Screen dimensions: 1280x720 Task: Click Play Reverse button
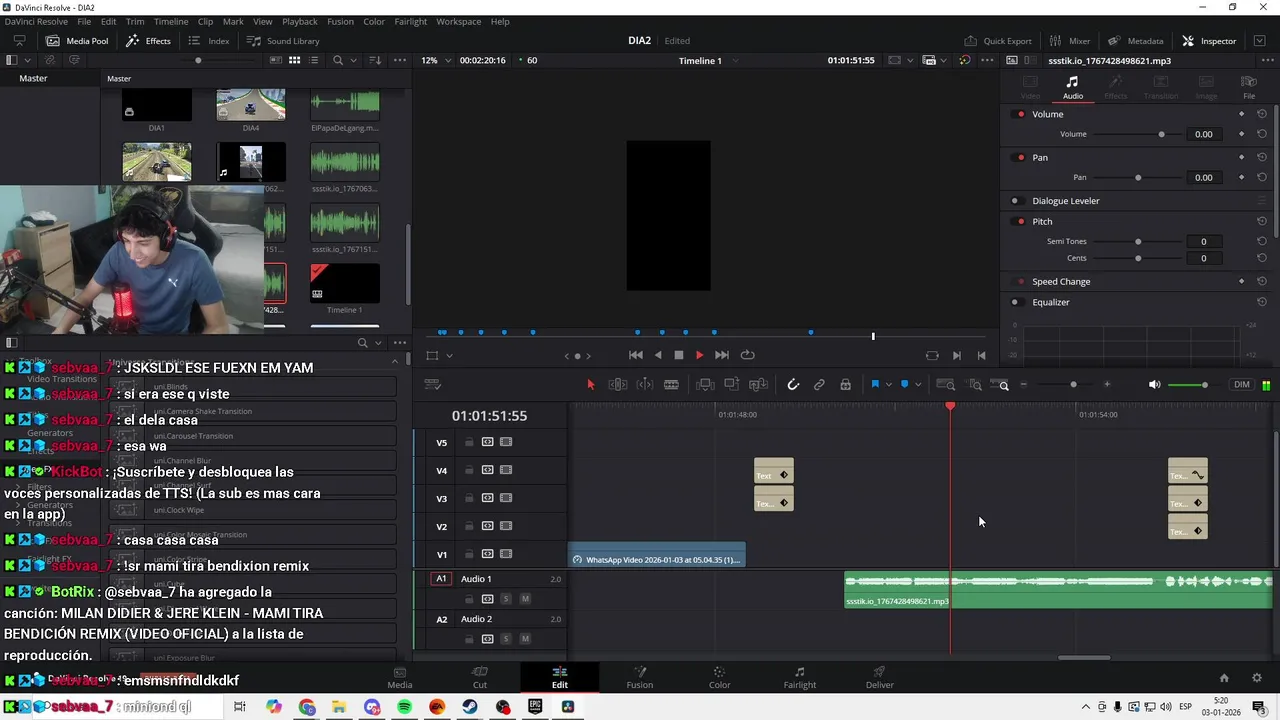click(657, 355)
